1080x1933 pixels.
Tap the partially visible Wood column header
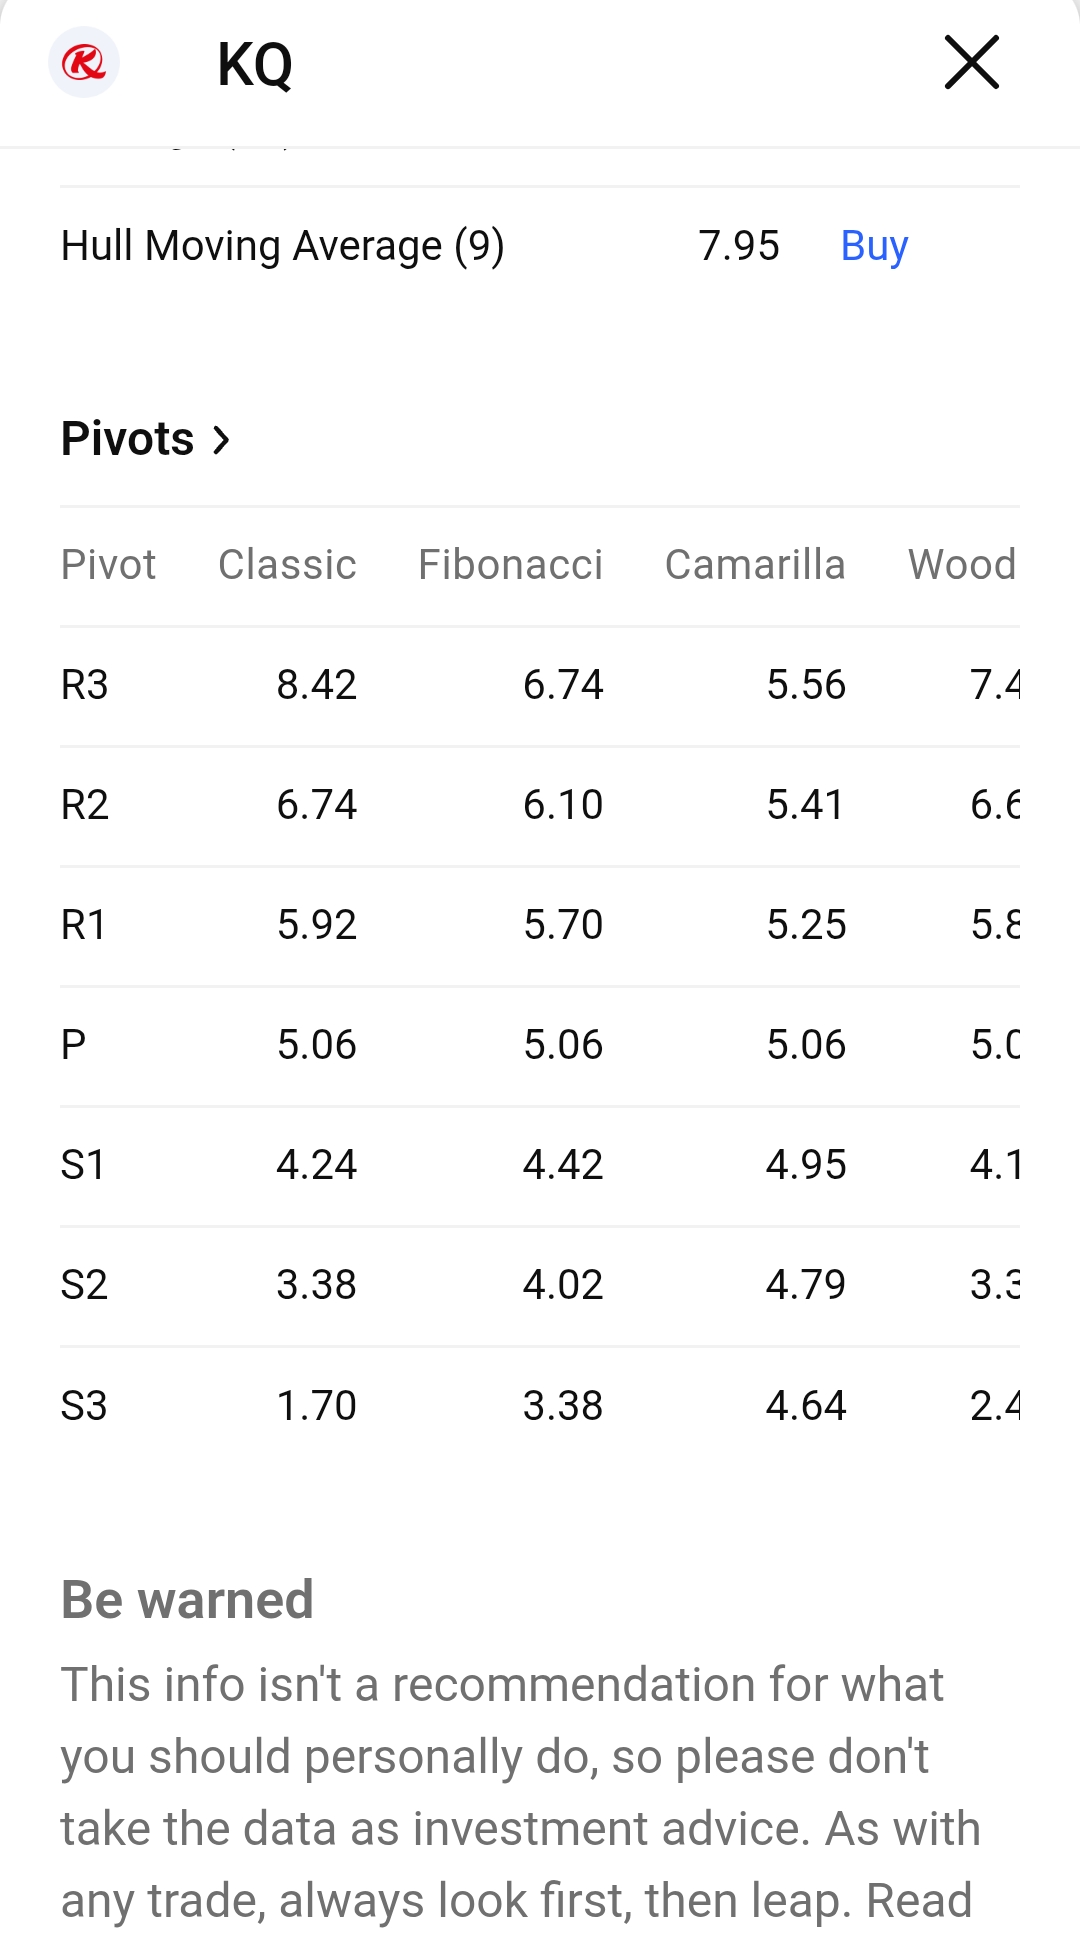pos(962,565)
